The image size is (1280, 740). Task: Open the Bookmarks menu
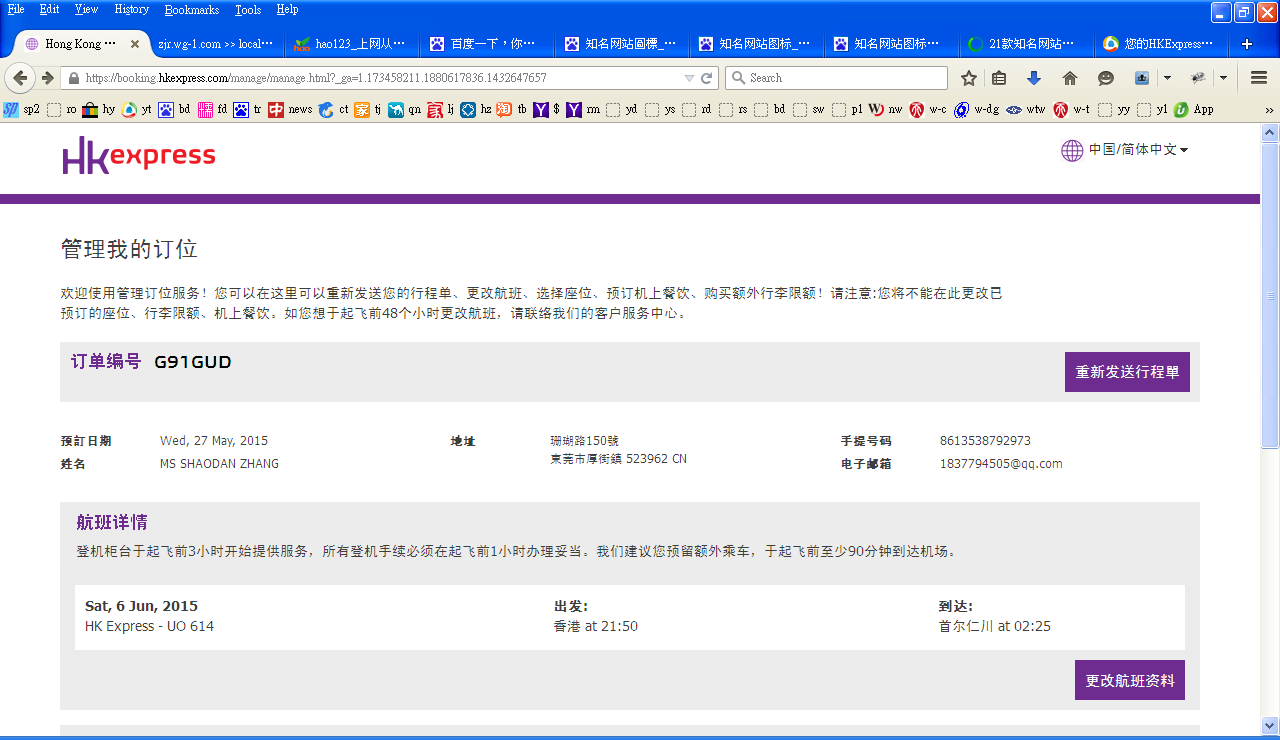[191, 9]
